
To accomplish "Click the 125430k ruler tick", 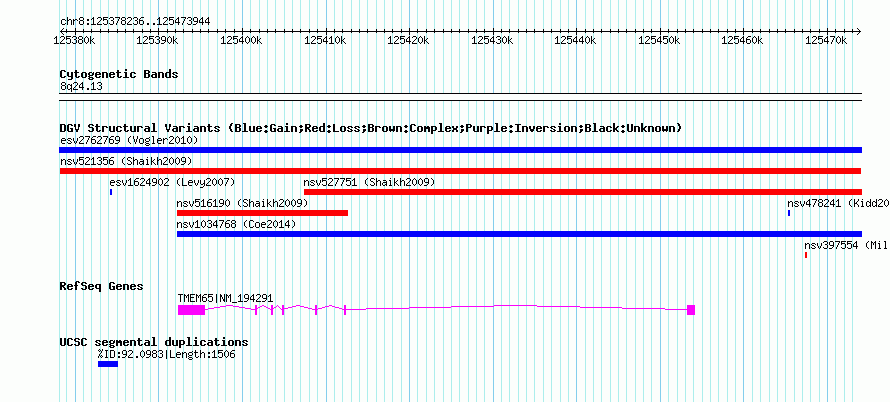I will 493,40.
